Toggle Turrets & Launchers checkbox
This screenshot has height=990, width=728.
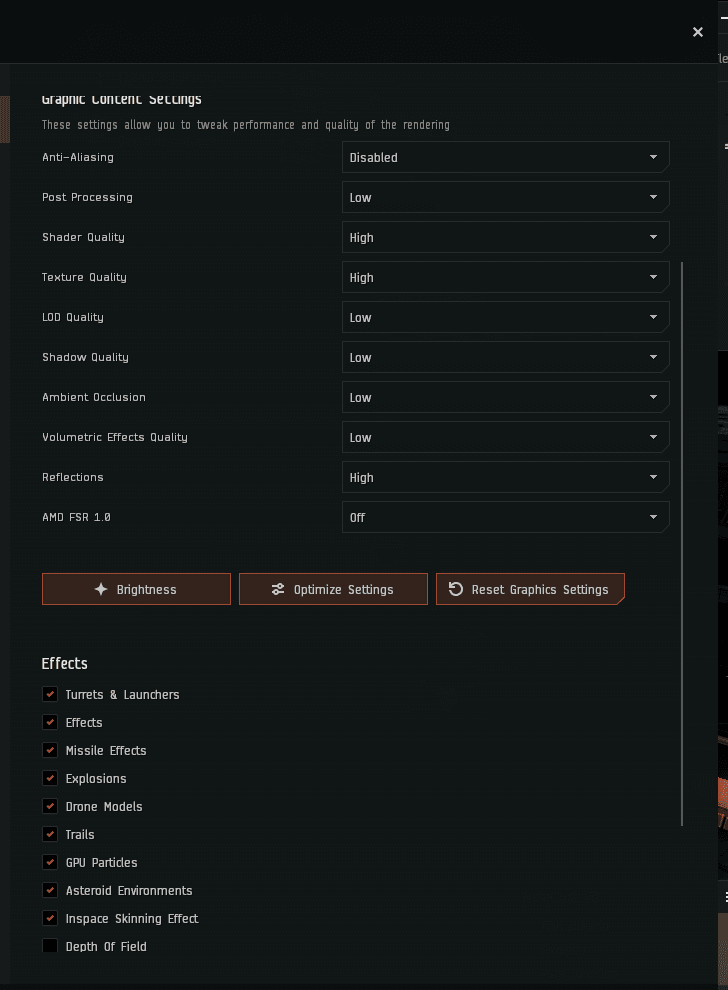[x=50, y=694]
